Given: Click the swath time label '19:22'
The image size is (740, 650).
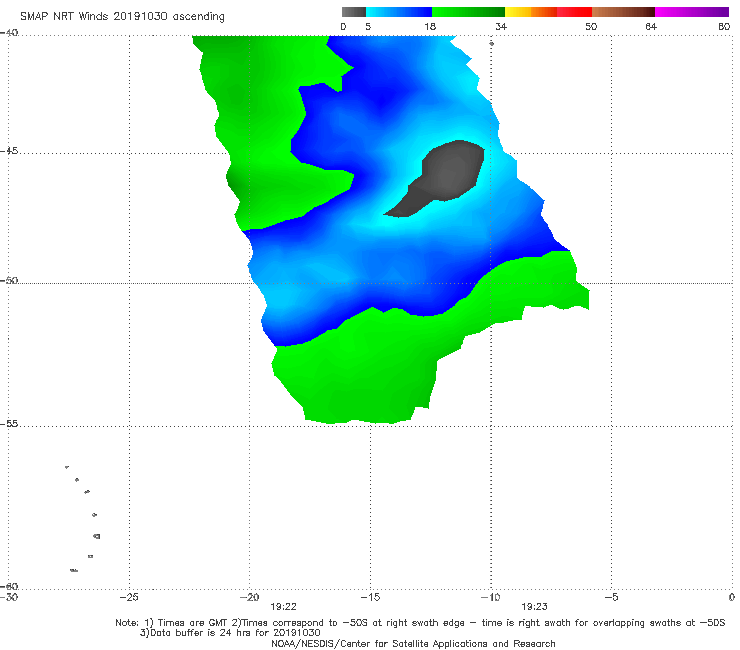Looking at the screenshot, I should [283, 607].
